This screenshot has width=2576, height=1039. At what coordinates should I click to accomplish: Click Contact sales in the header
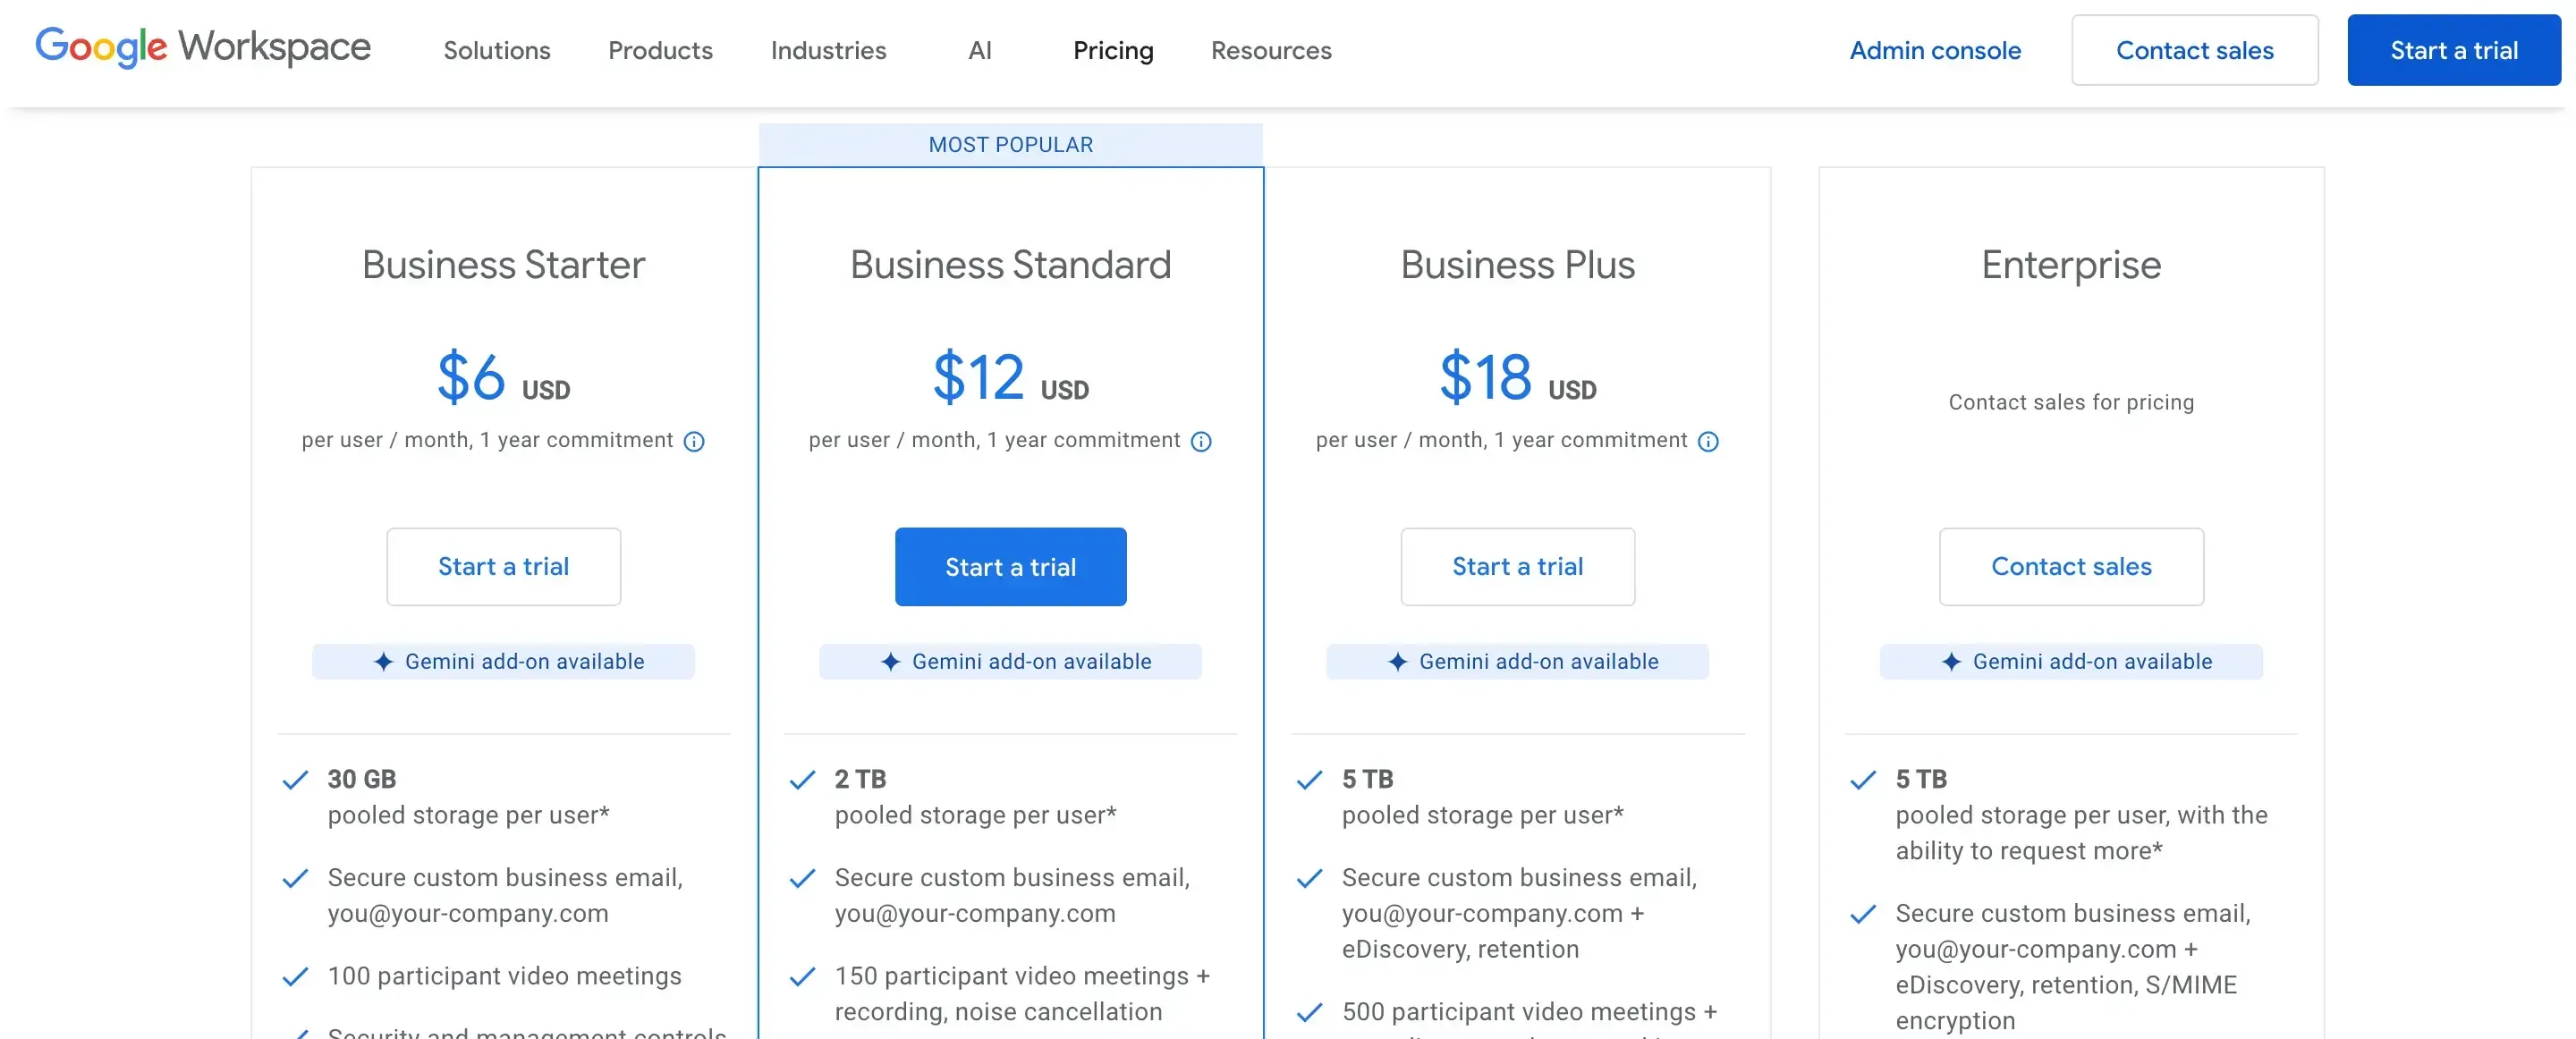(x=2195, y=50)
